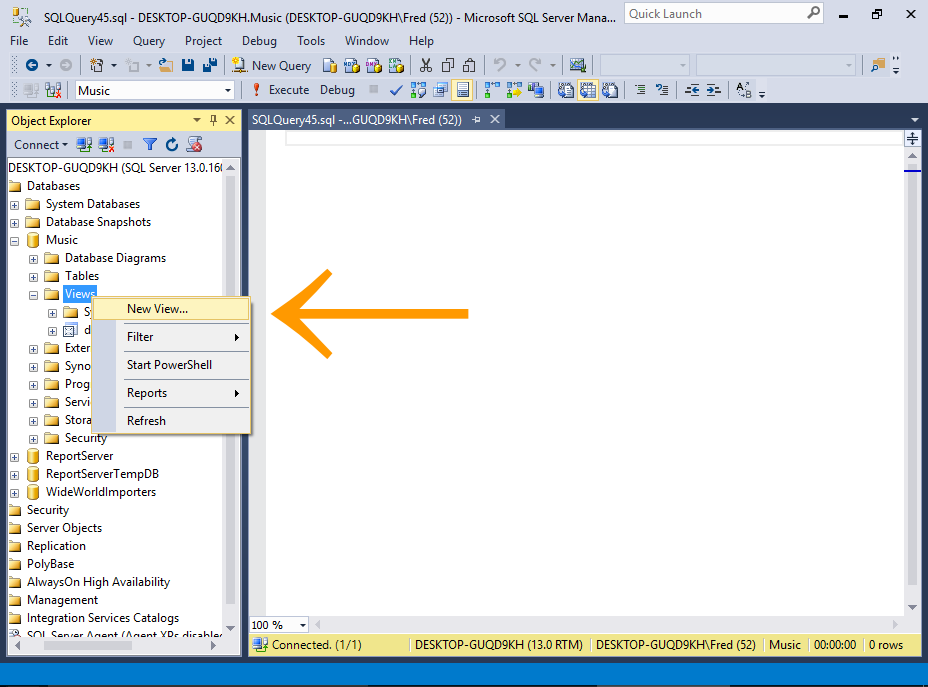Expand the Tables folder node

click(x=34, y=276)
